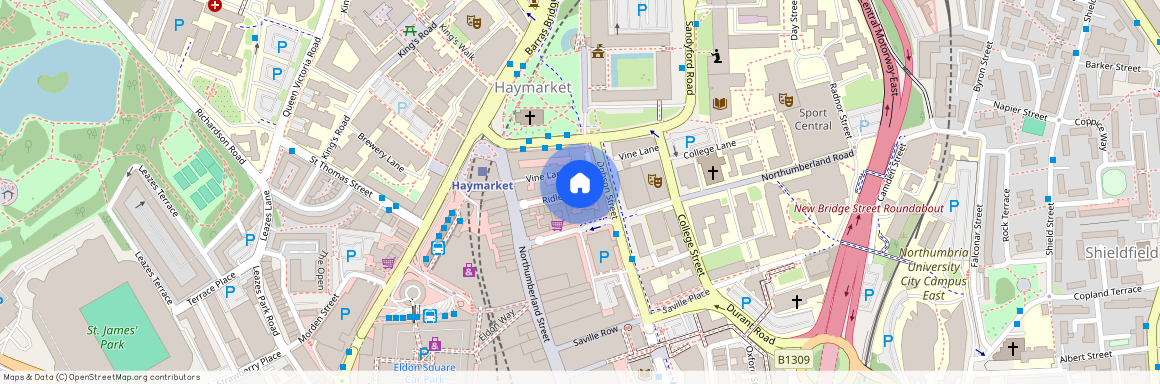Click the parking icon left of Falconar Street
This screenshot has width=1160, height=384.
(x=954, y=206)
